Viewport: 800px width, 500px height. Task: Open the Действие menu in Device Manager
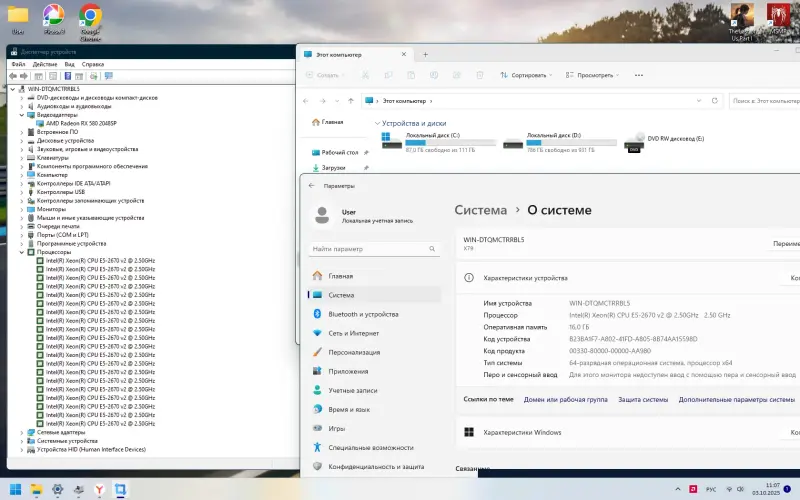(43, 64)
